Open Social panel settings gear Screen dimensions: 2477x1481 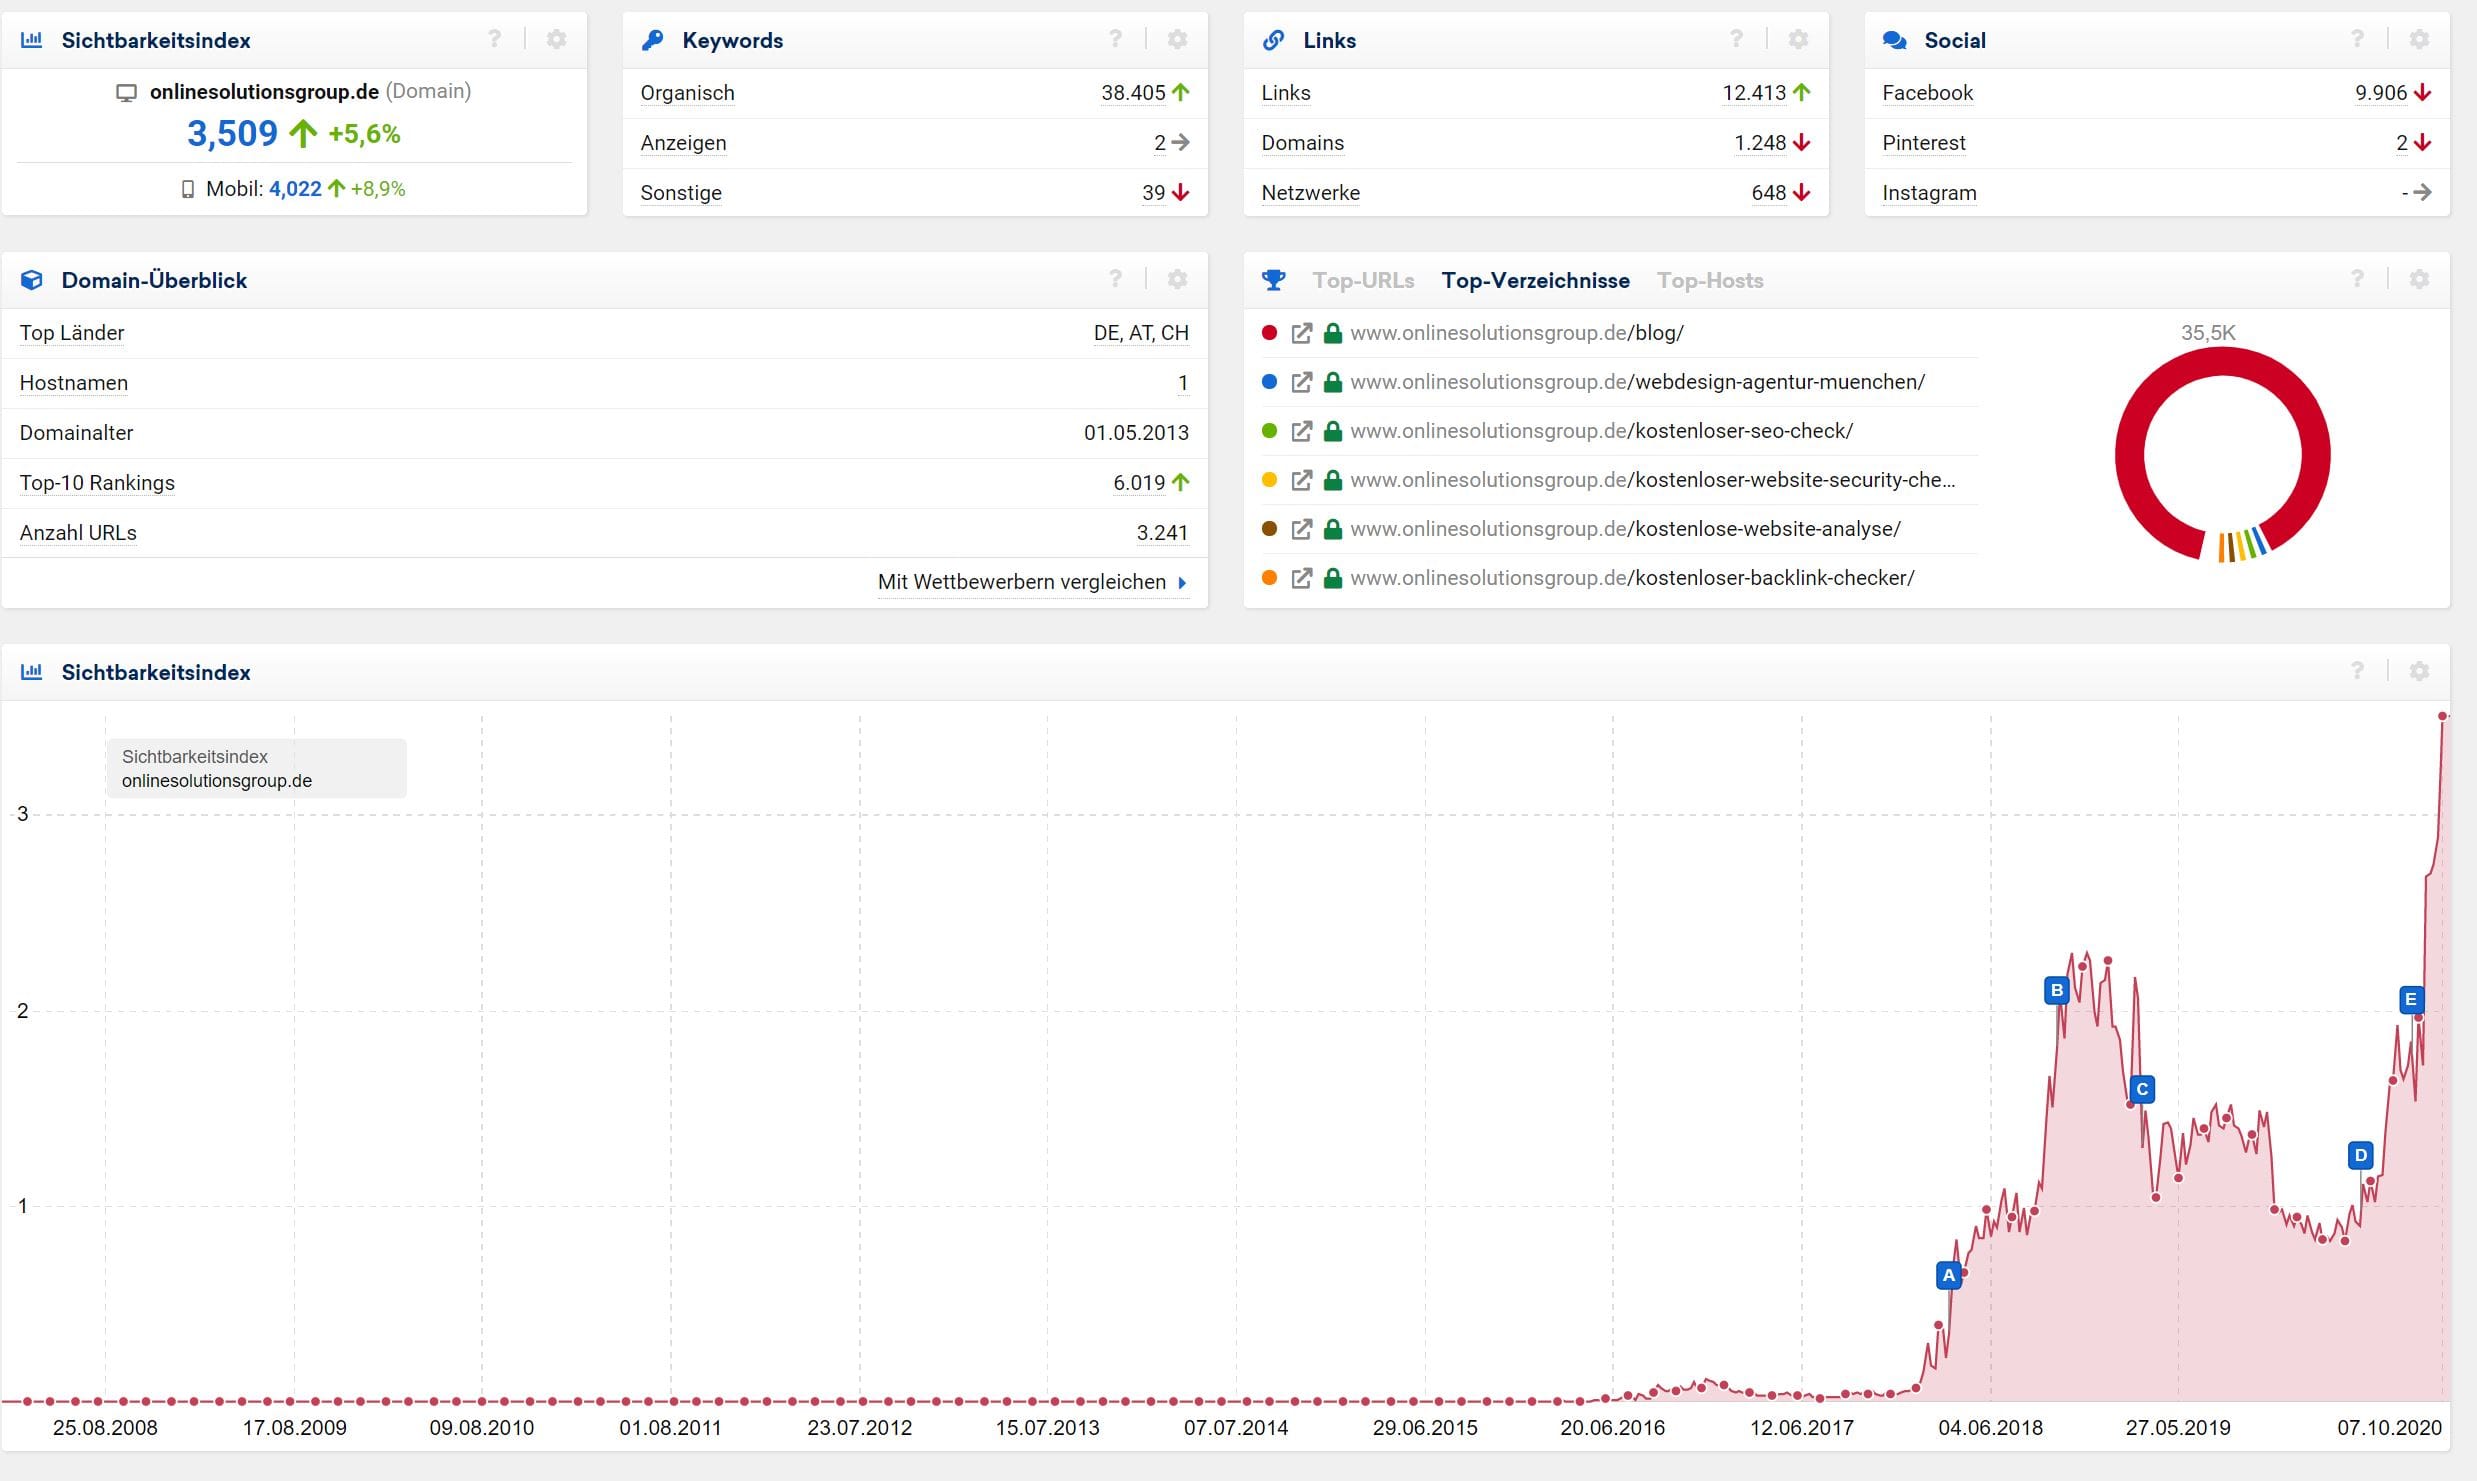point(2420,39)
